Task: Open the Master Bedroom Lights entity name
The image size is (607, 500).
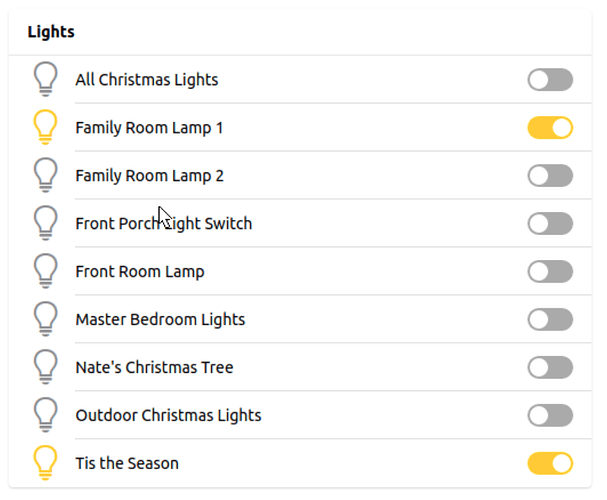Action: [x=160, y=320]
